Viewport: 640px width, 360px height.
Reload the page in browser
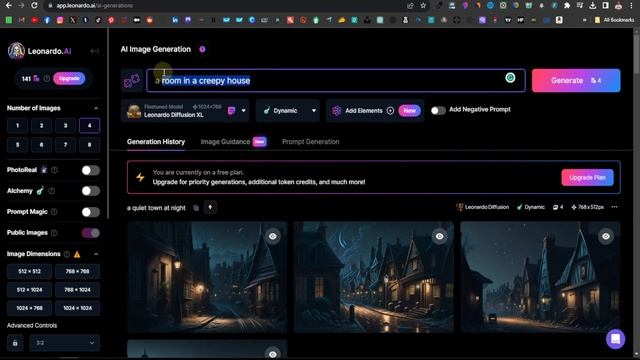(x=34, y=6)
